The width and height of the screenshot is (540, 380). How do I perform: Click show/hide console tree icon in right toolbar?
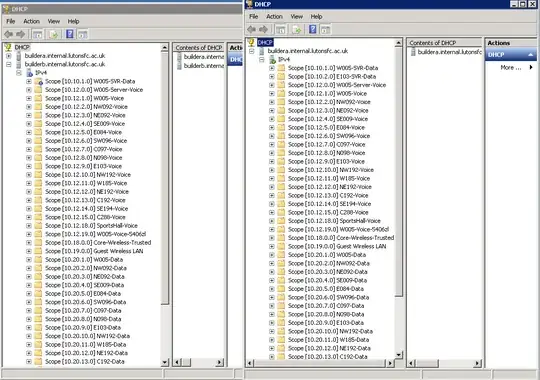[281, 30]
